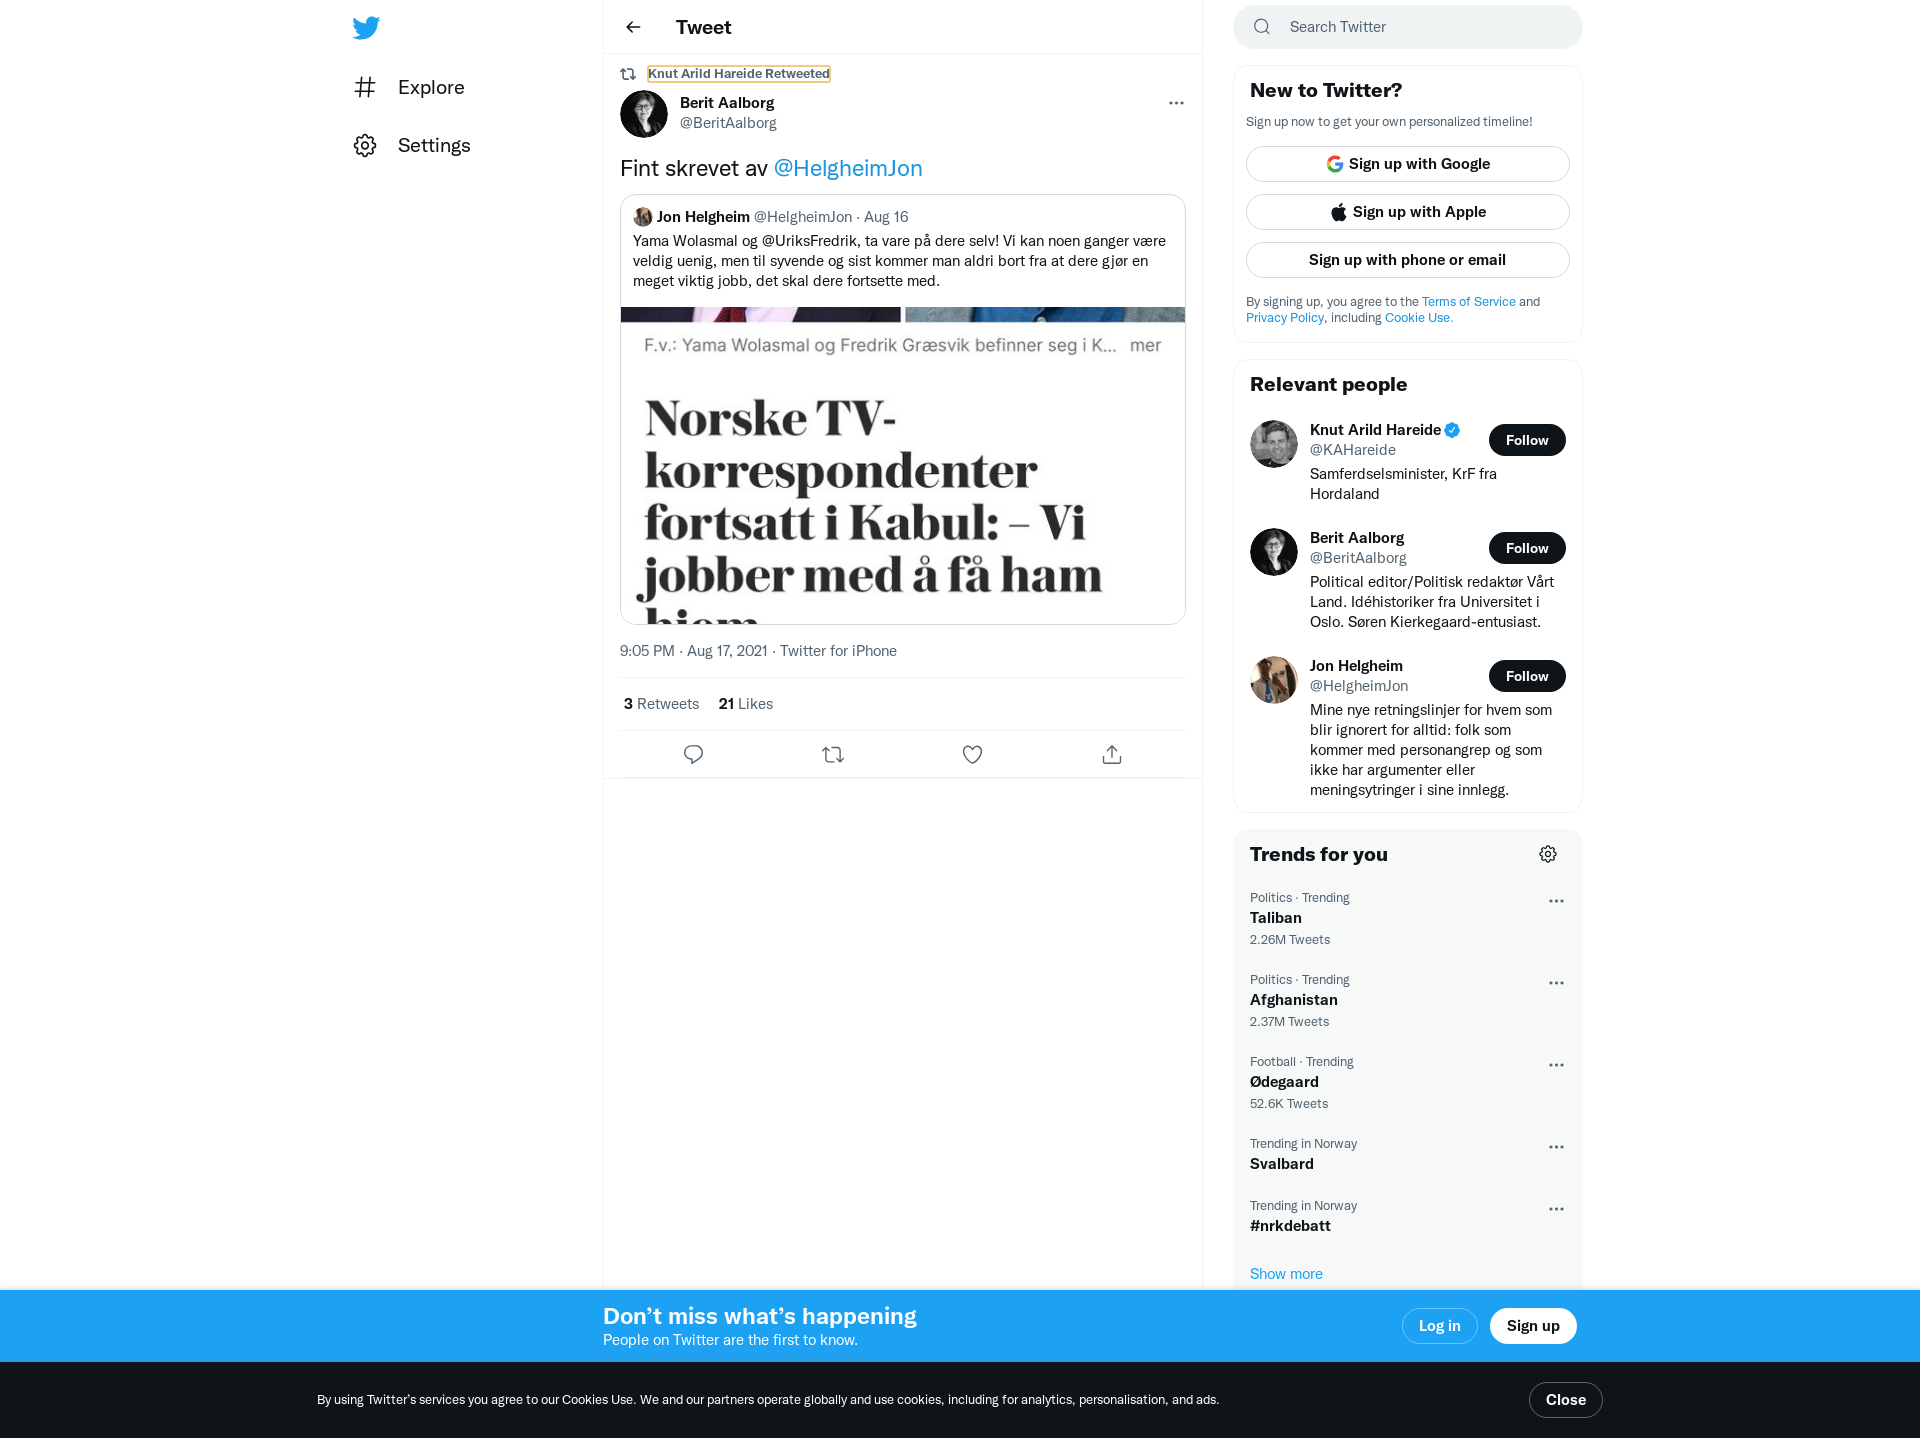Open Settings from the sidebar
1920x1438 pixels.
(x=412, y=145)
